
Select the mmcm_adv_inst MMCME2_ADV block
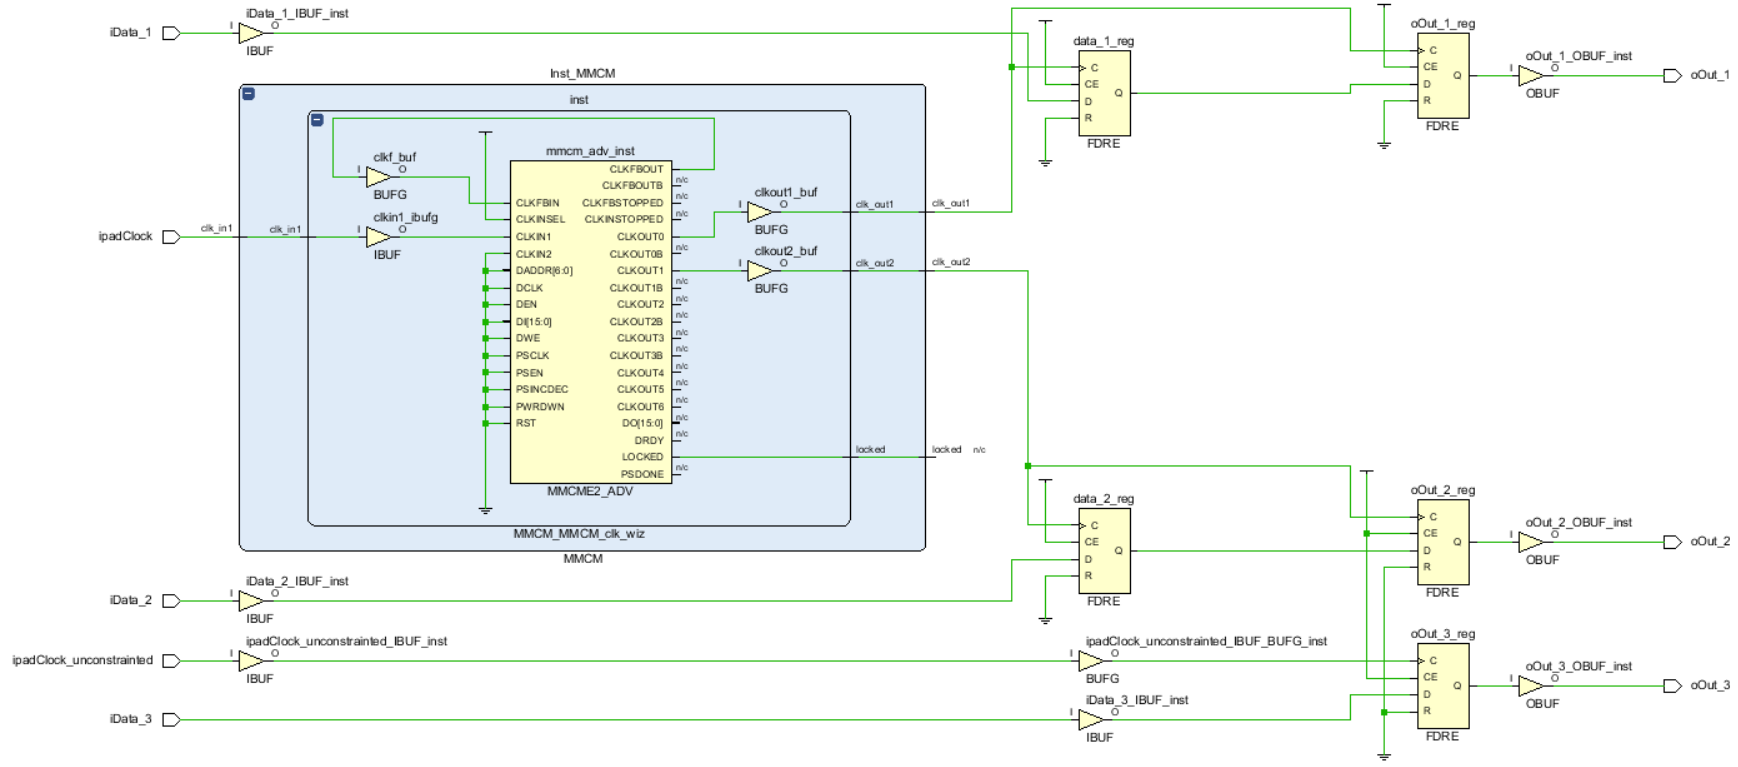[590, 322]
